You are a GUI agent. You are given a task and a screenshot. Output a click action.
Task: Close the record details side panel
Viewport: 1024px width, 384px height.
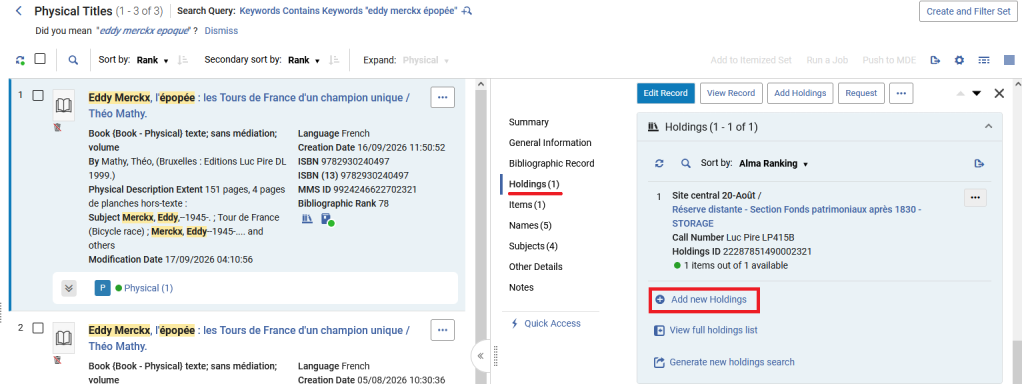999,93
